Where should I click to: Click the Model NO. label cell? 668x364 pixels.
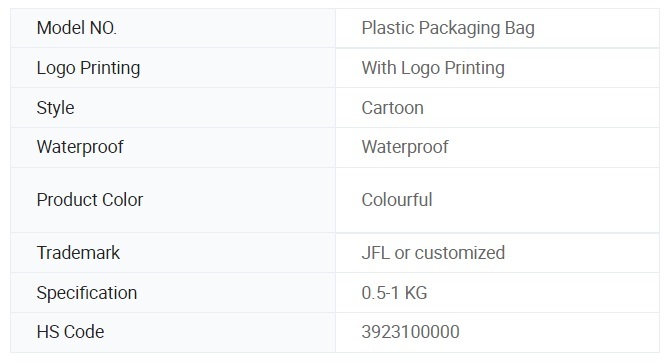click(x=173, y=28)
